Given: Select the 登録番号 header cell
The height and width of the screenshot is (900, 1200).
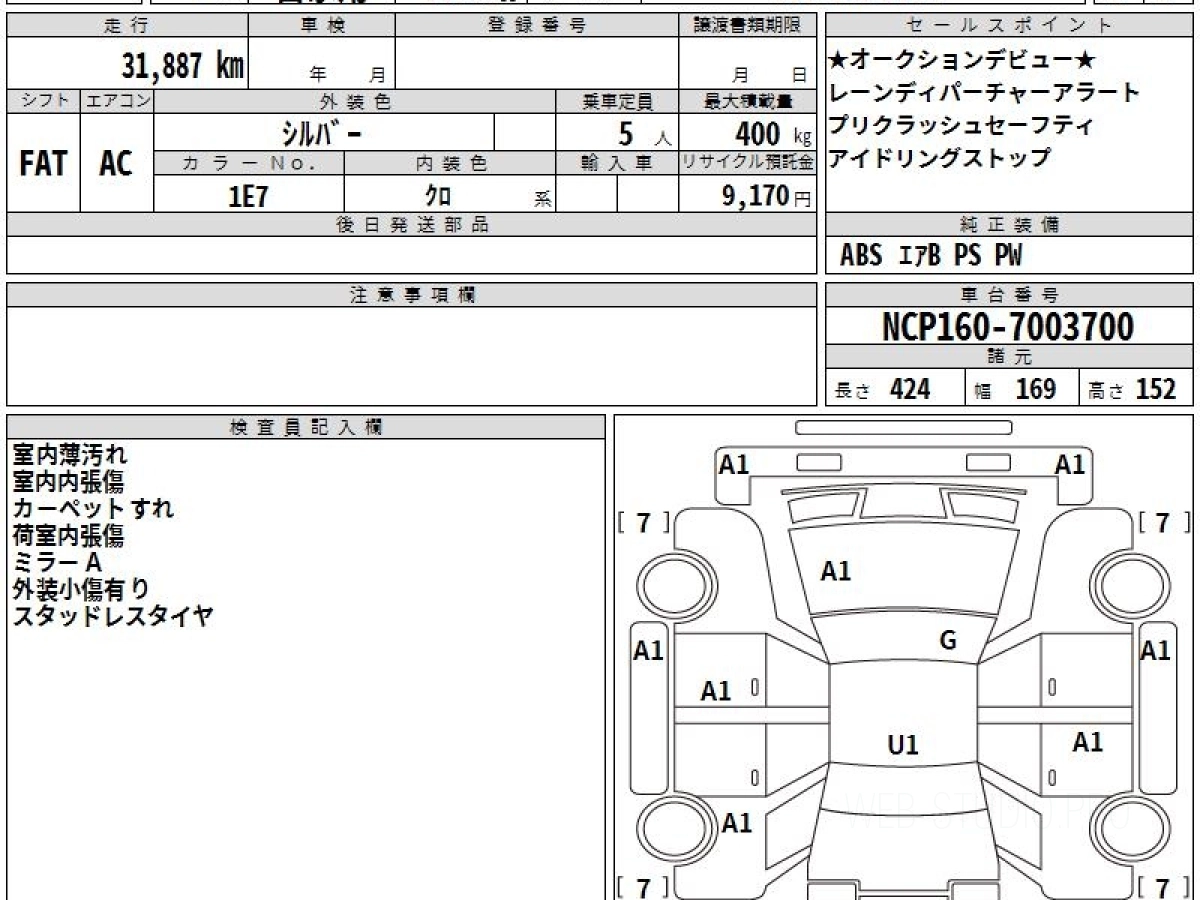Looking at the screenshot, I should (x=537, y=26).
